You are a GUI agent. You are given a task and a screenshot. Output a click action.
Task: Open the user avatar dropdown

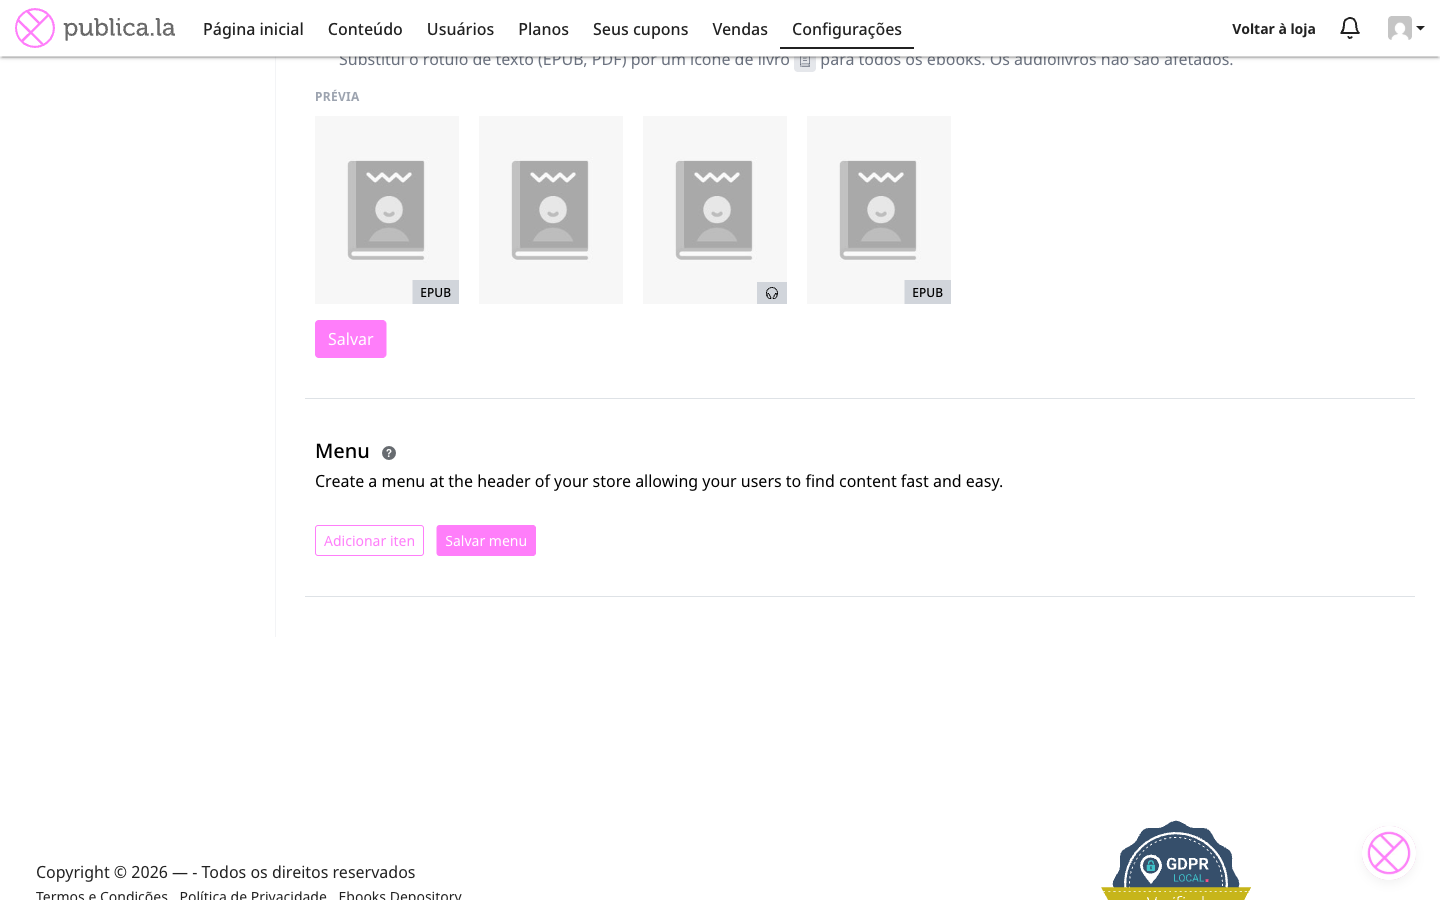[1406, 28]
